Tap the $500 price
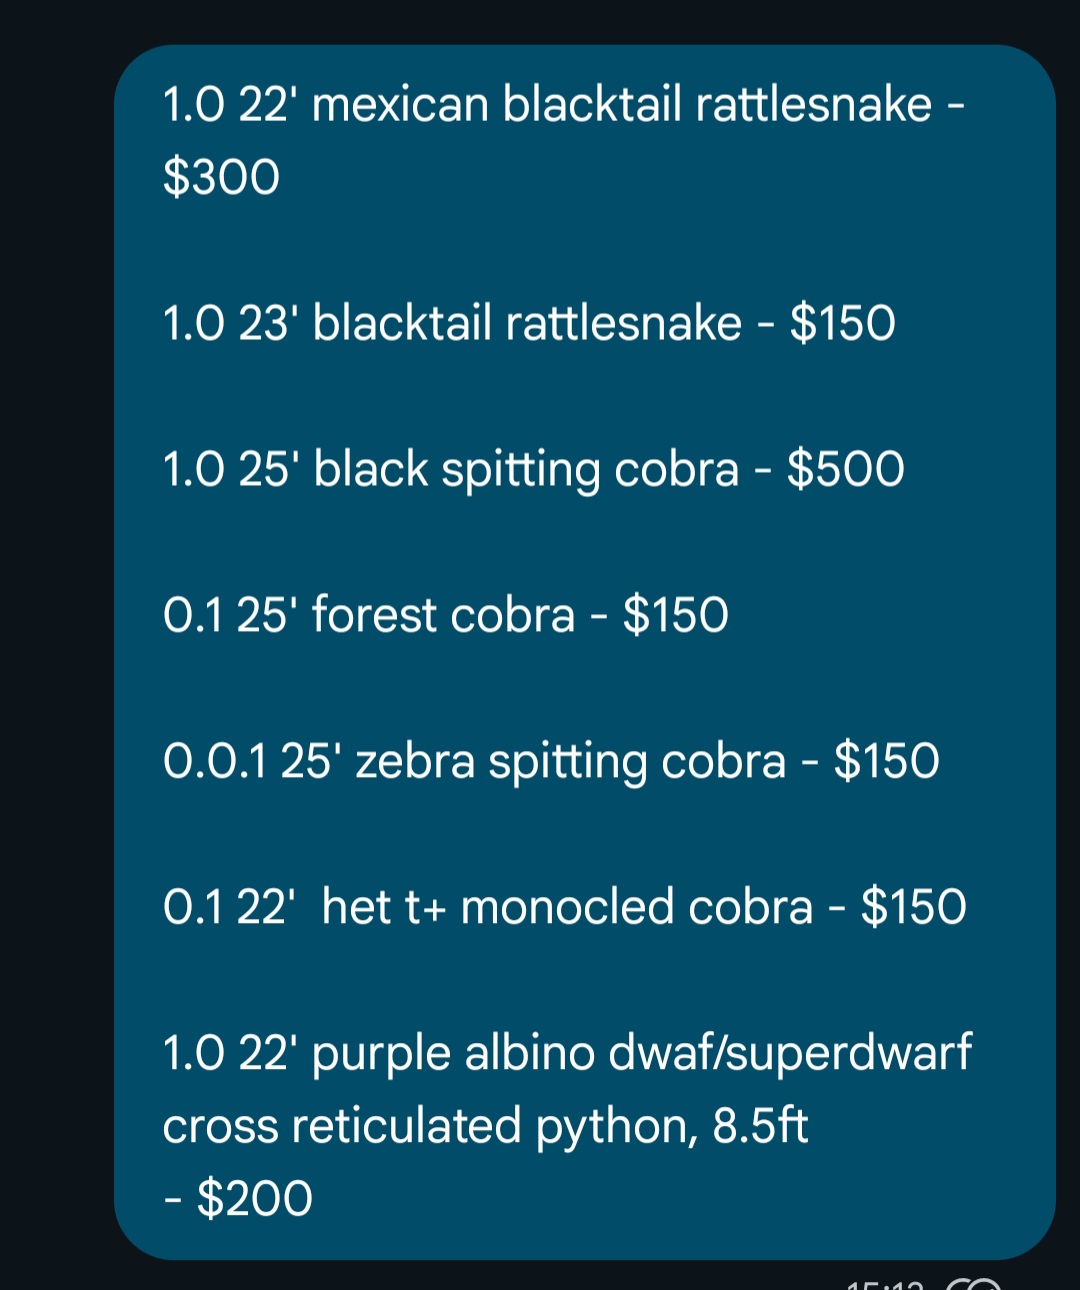 click(846, 470)
